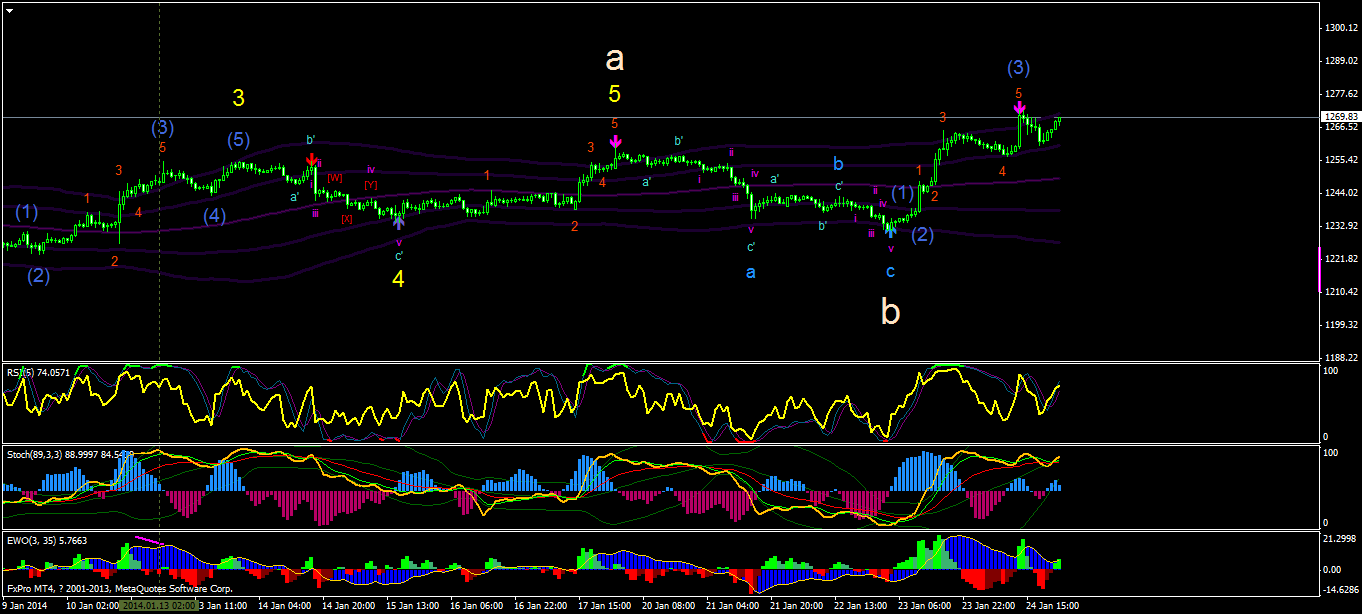The width and height of the screenshot is (1362, 614).
Task: Click price scale value 1289.02
Action: click(1341, 61)
